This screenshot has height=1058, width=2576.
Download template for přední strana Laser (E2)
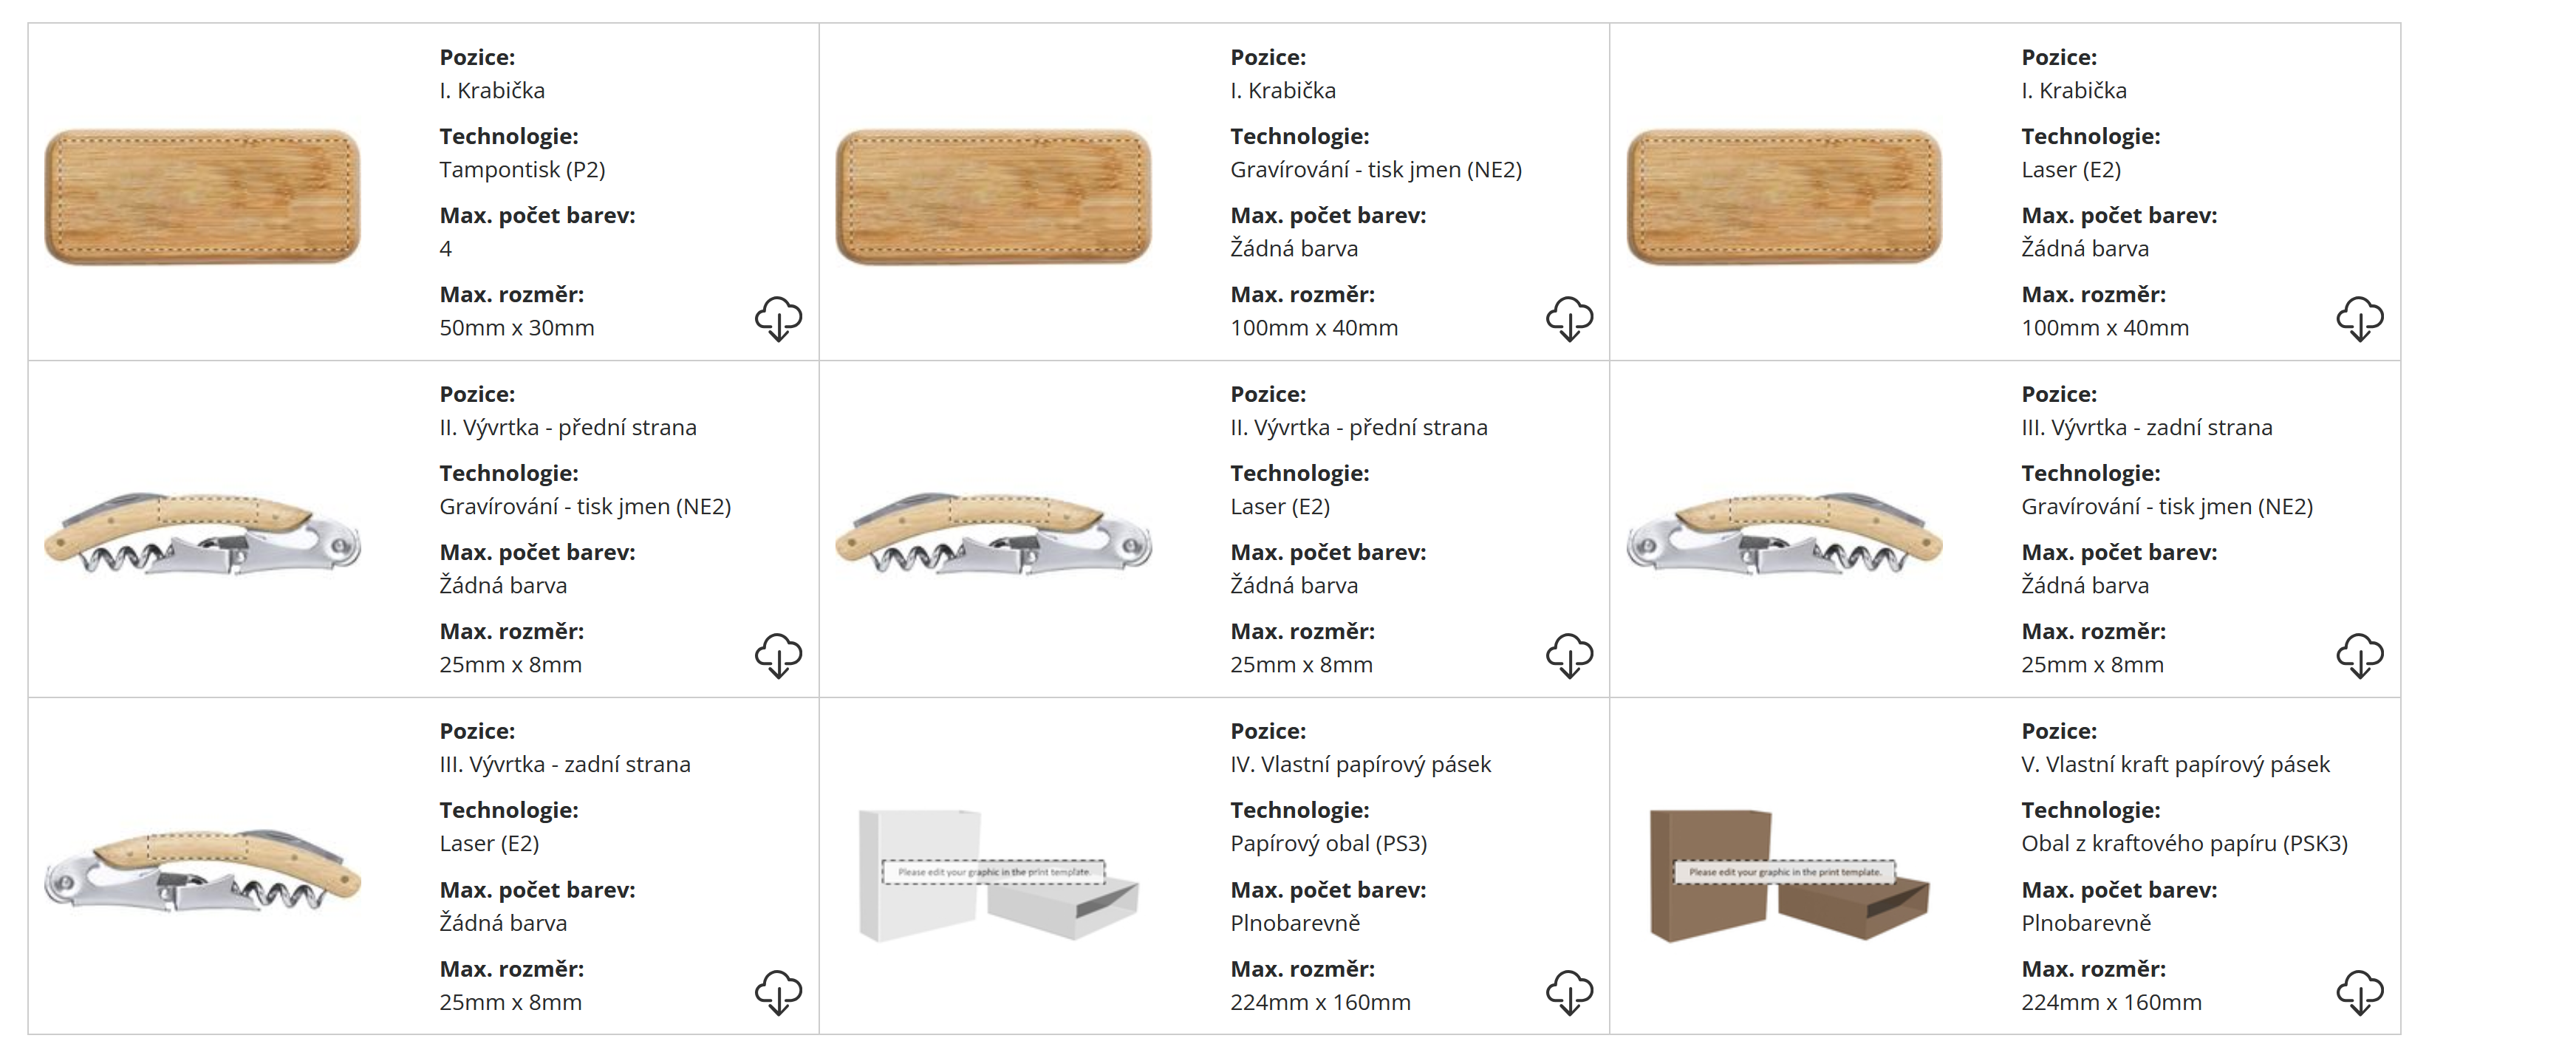1569,655
